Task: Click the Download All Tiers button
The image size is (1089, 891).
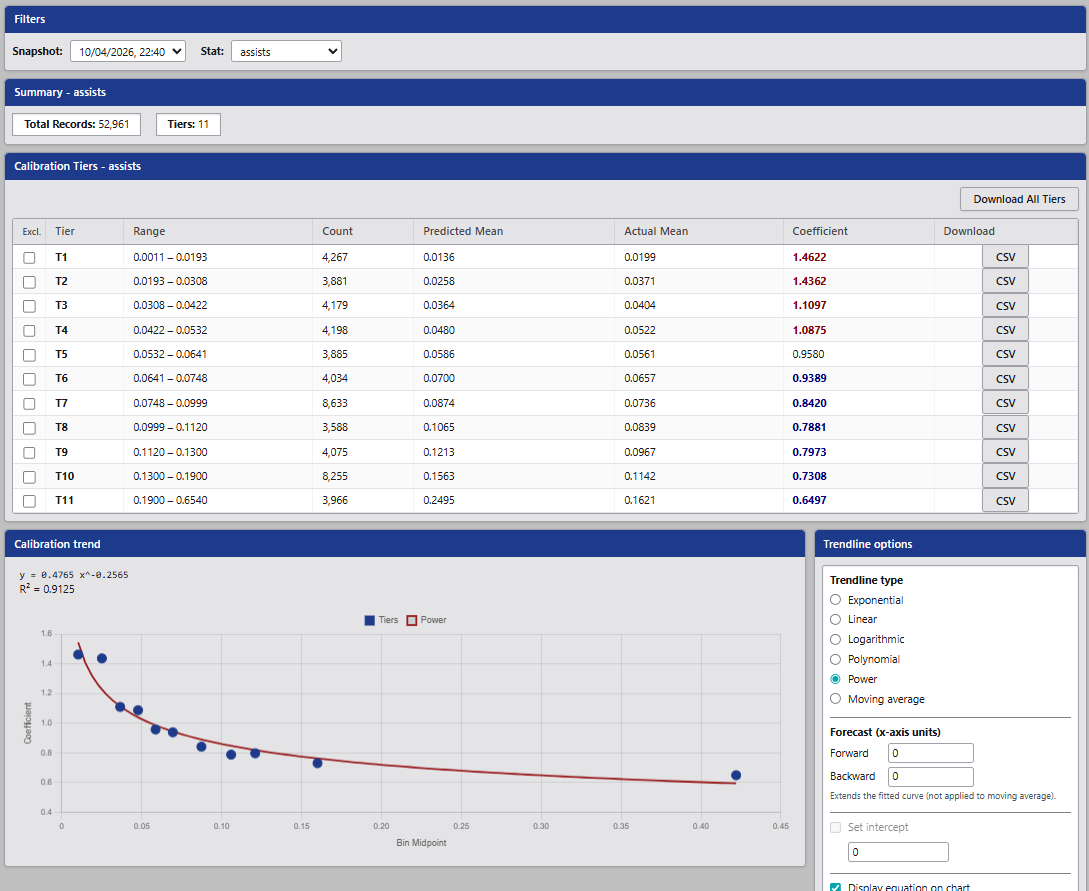Action: pos(1019,199)
